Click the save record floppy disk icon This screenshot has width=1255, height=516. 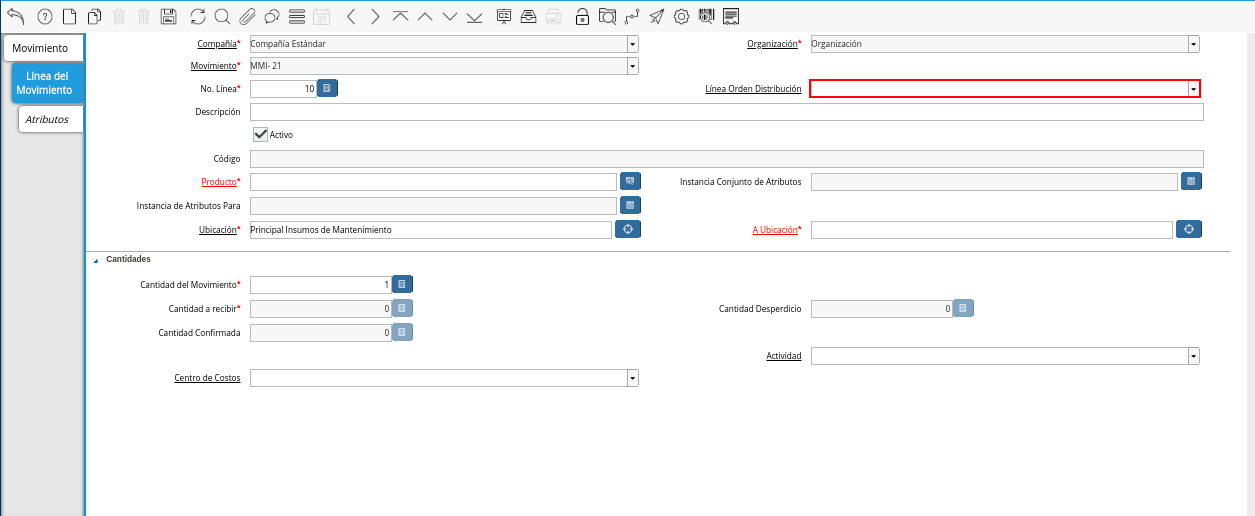(169, 16)
